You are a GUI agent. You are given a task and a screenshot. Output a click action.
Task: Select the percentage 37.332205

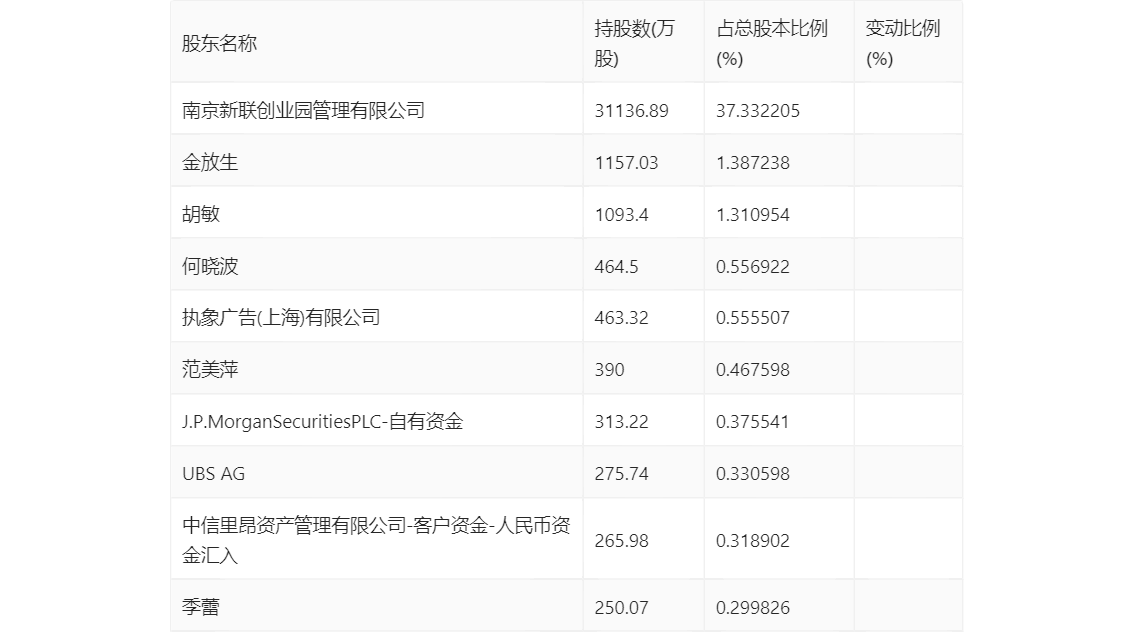758,111
